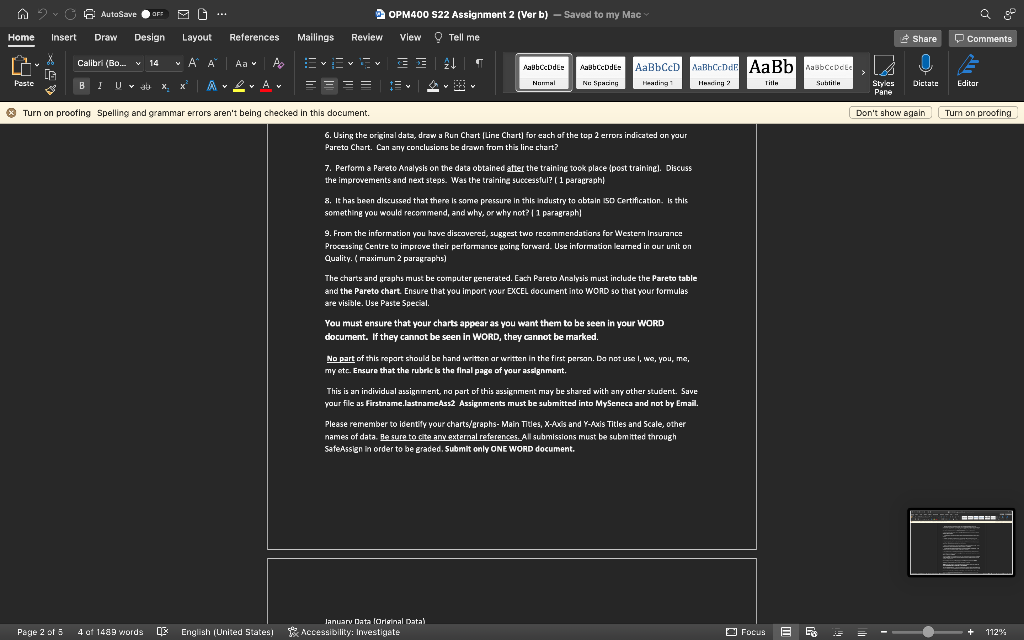Toggle Bold formatting

coord(82,86)
